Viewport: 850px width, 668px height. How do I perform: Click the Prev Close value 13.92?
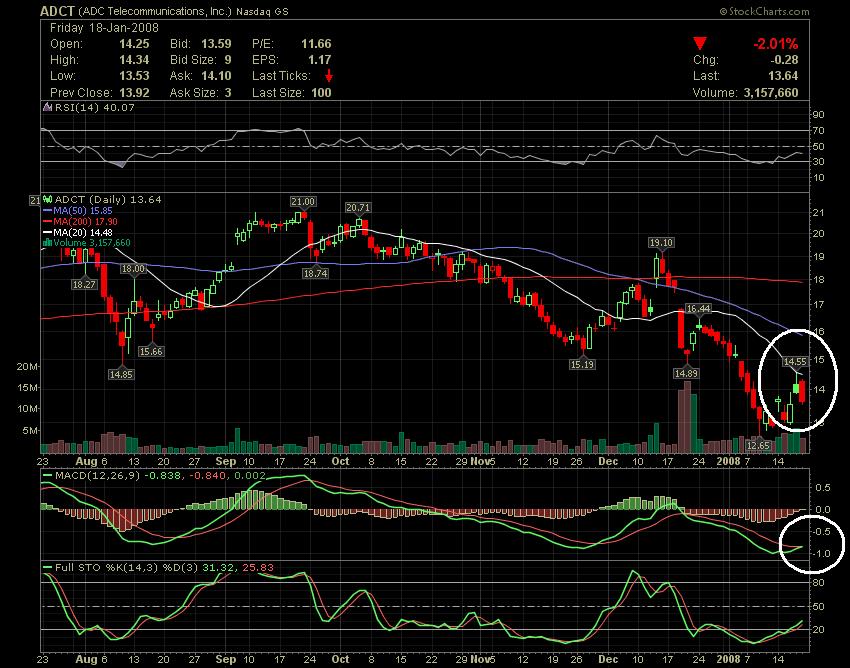click(134, 93)
